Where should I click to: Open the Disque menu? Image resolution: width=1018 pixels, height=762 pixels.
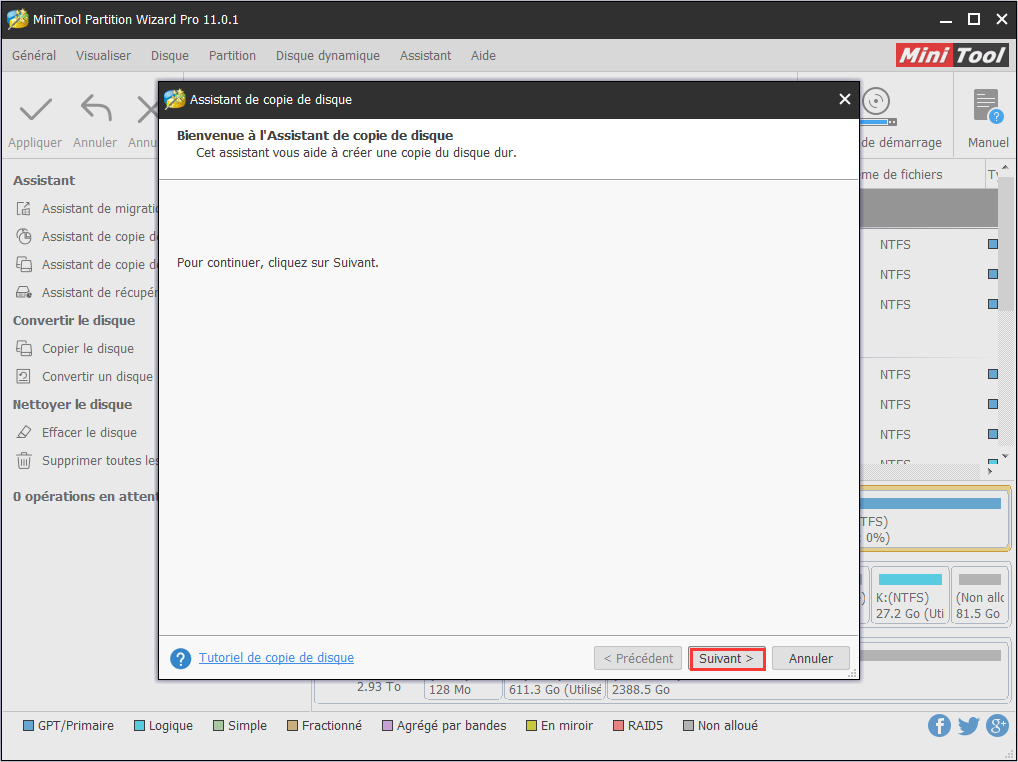169,56
